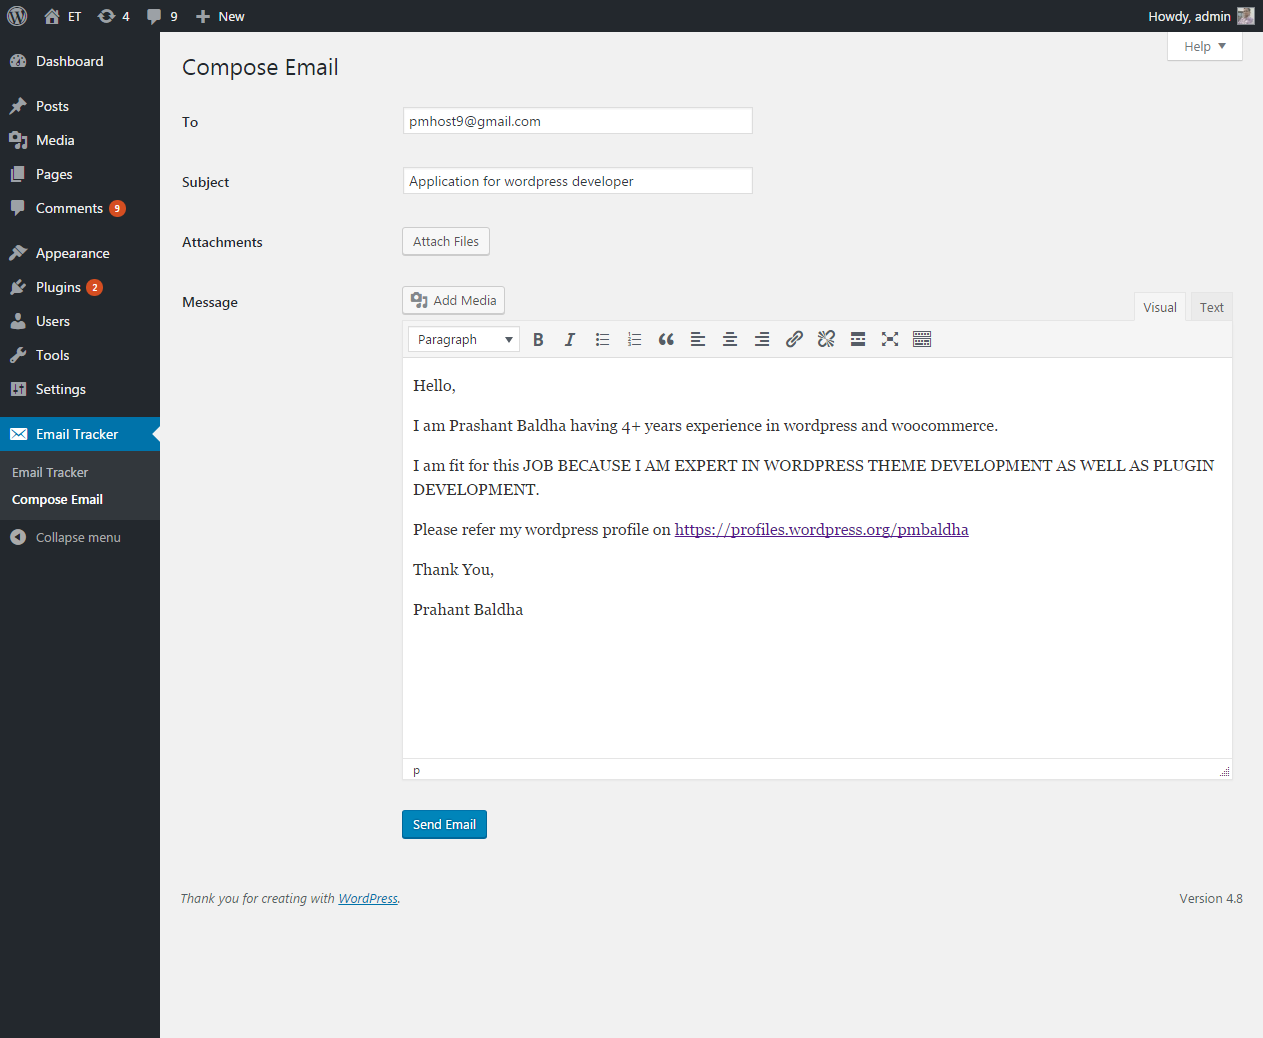Open the Howdy, admin account menu
The width and height of the screenshot is (1263, 1038).
[1199, 16]
